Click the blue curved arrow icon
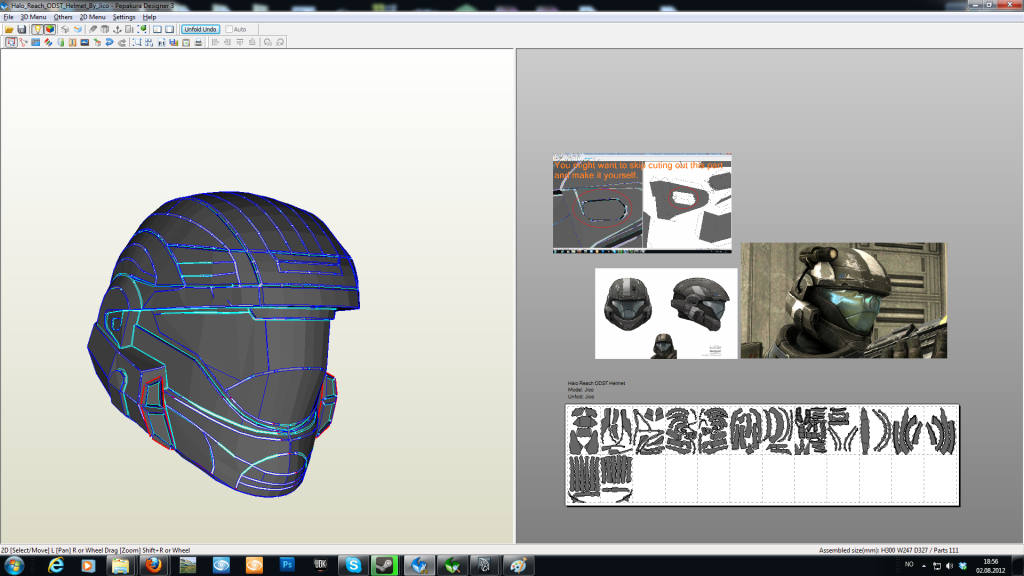Viewport: 1024px width, 576px height. [109, 42]
